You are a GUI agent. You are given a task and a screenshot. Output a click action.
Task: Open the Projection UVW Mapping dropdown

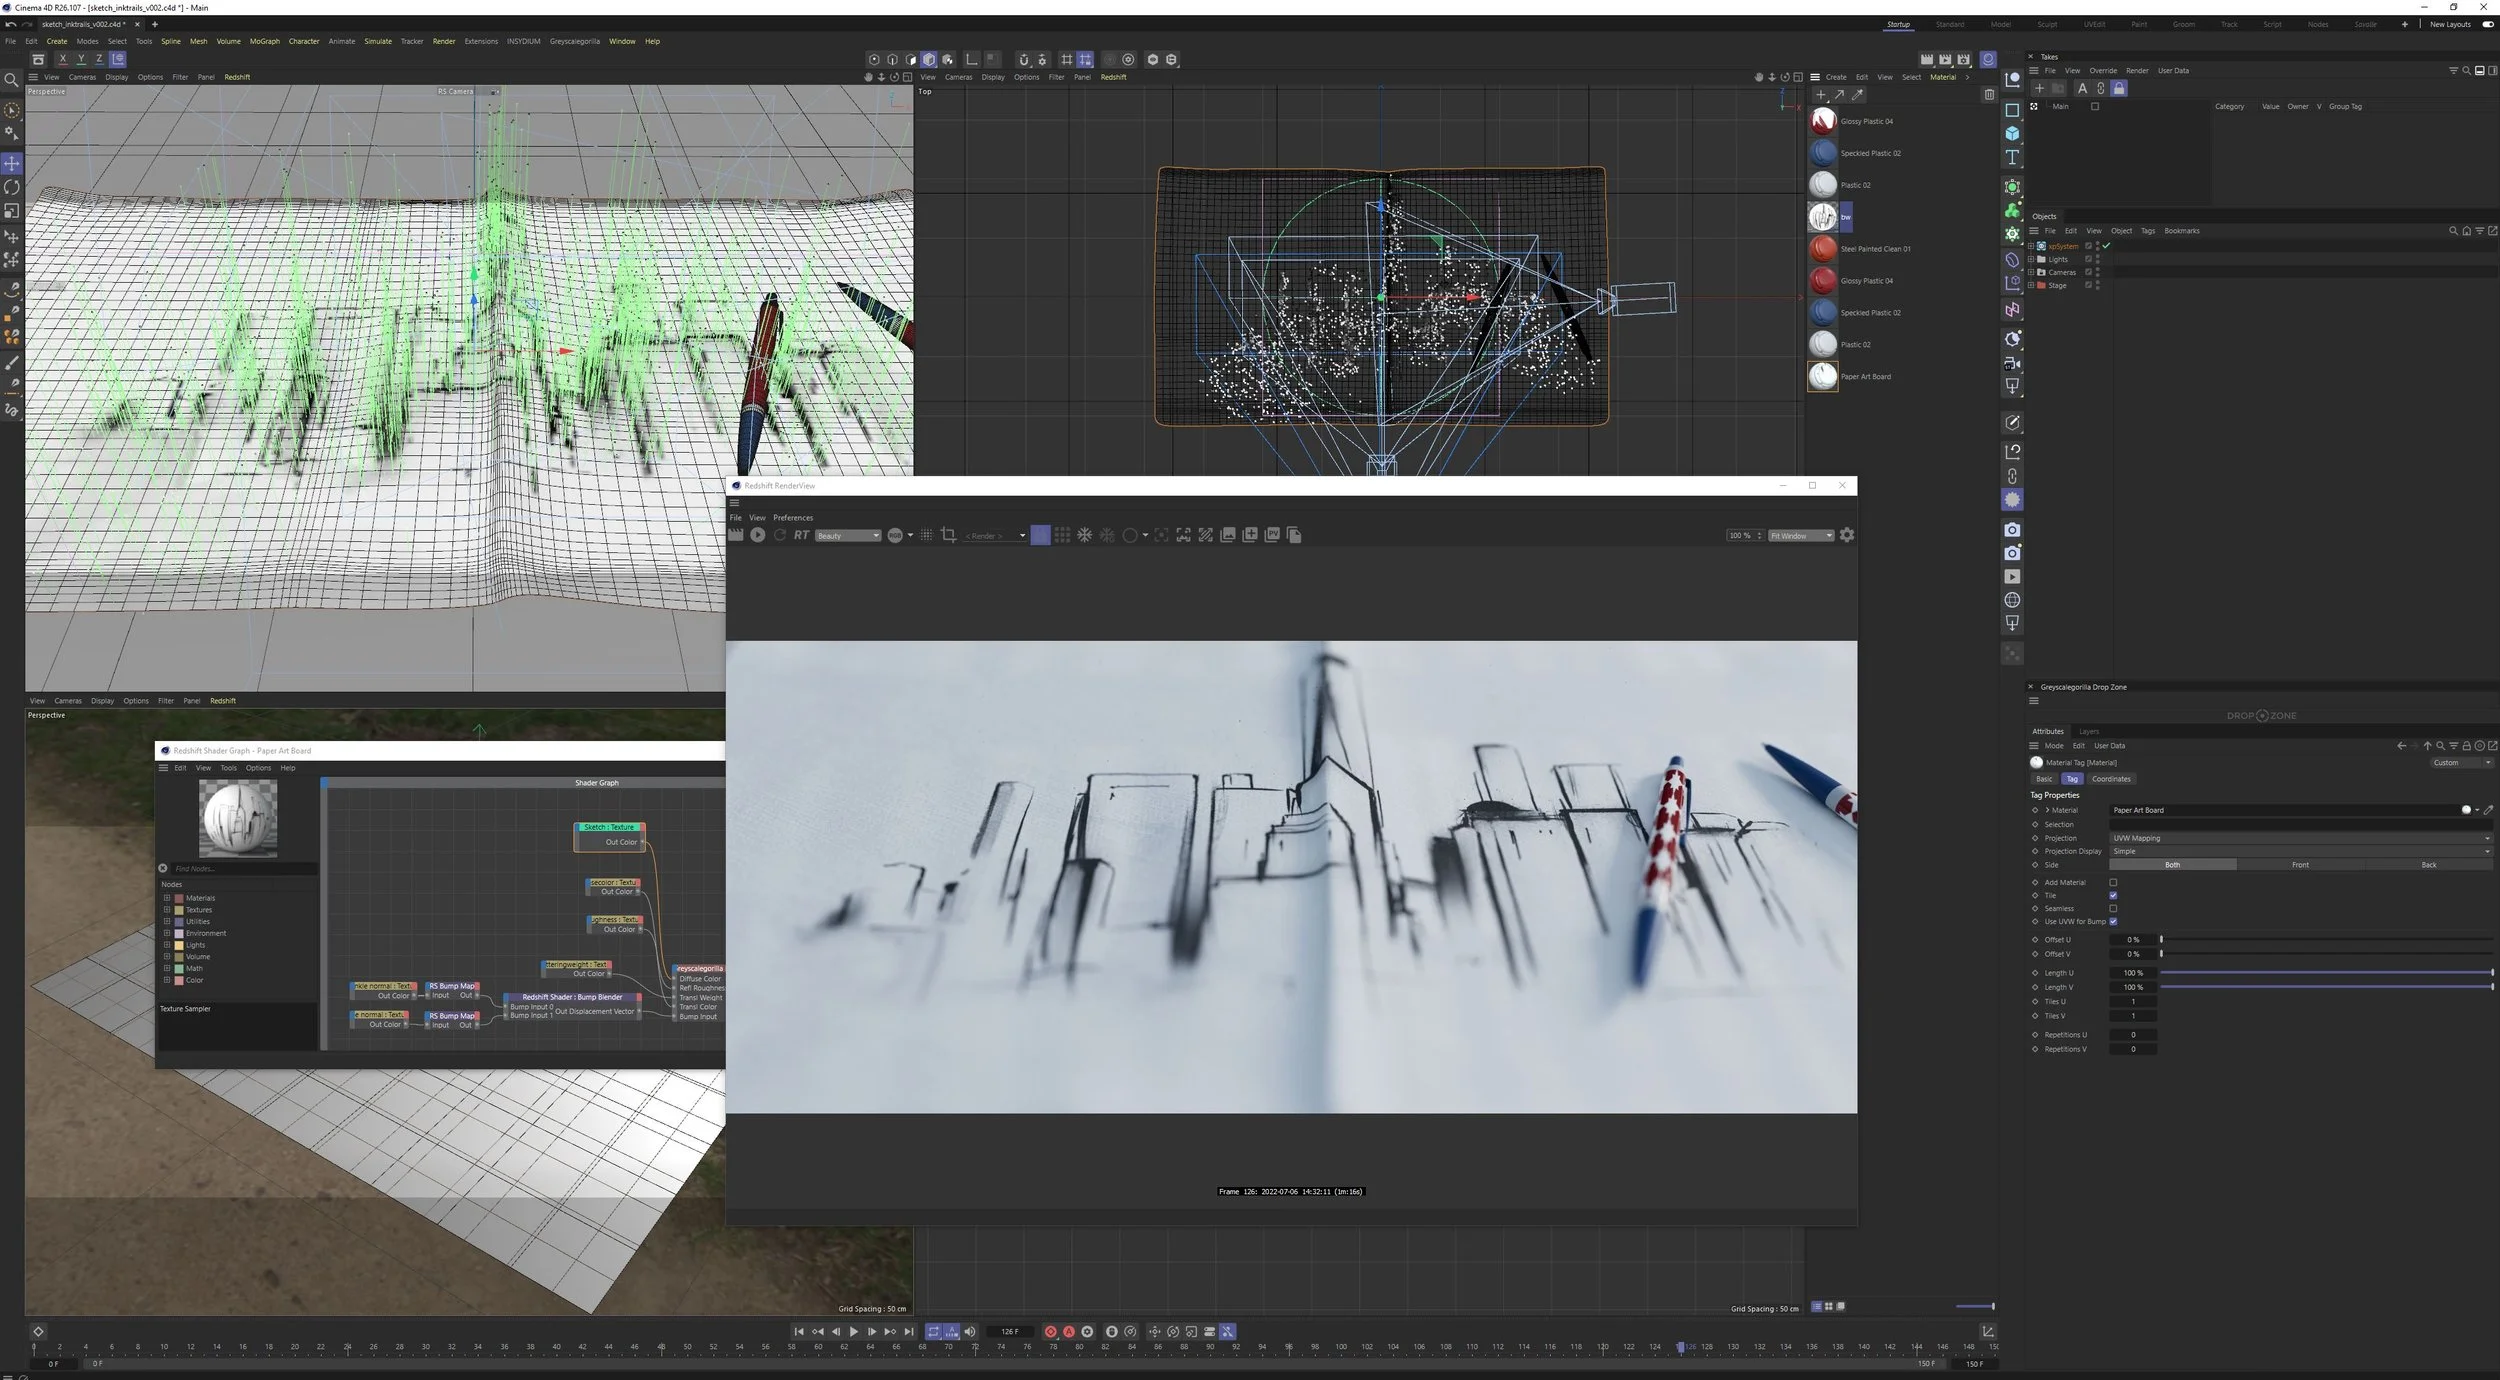[x=2300, y=838]
